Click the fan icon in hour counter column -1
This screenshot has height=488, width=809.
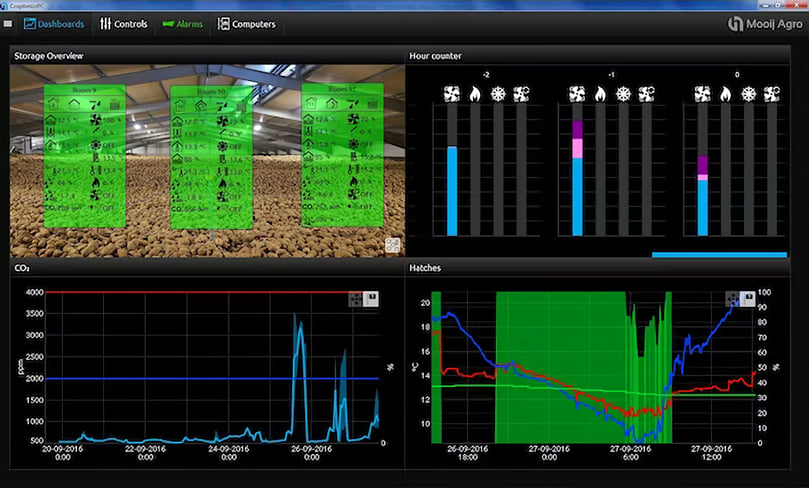point(577,94)
